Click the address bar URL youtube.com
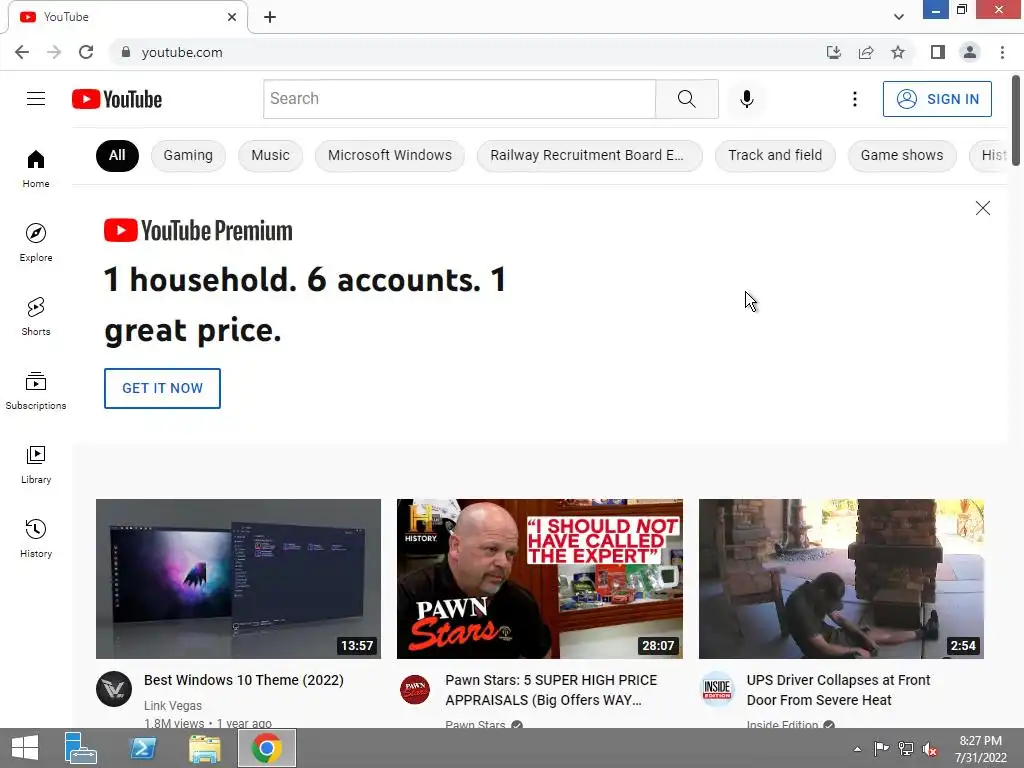The height and width of the screenshot is (768, 1024). [x=182, y=52]
